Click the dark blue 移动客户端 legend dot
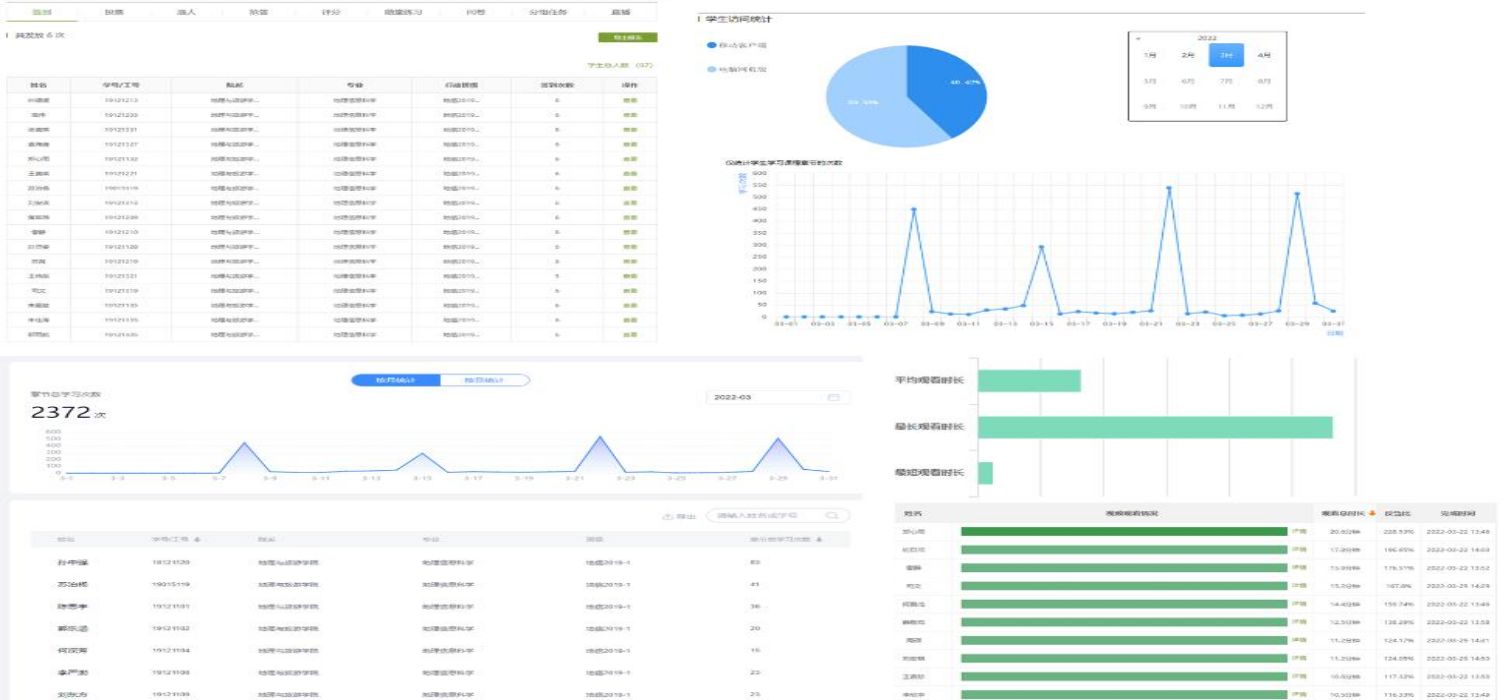 [x=711, y=46]
